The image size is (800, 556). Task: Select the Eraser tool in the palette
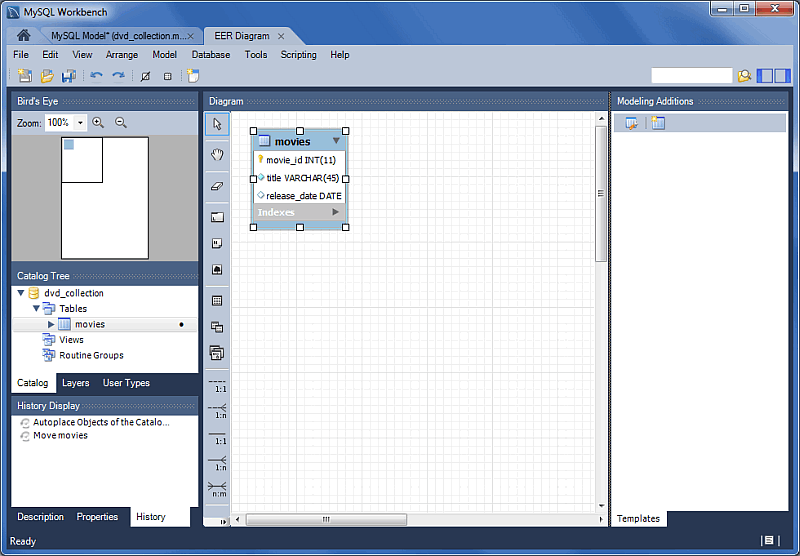(217, 186)
